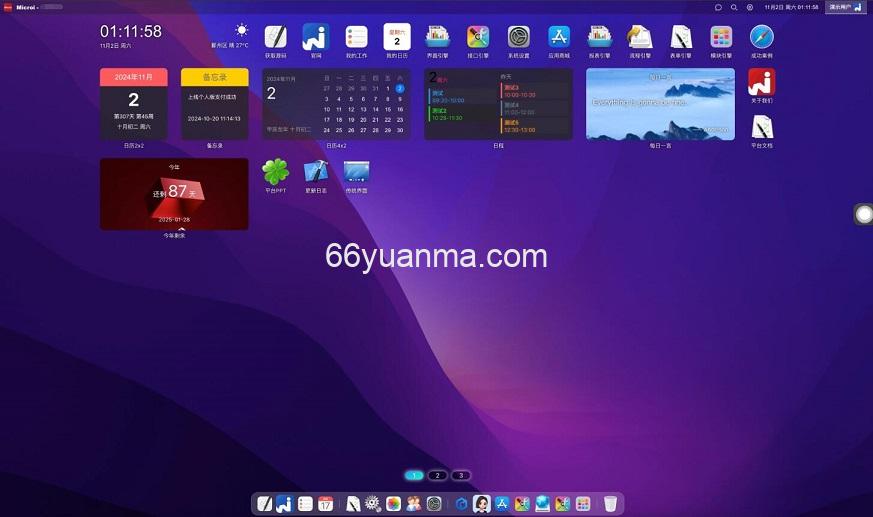Select day 30 in calendar widget
Image resolution: width=873 pixels, height=517 pixels.
click(x=400, y=130)
